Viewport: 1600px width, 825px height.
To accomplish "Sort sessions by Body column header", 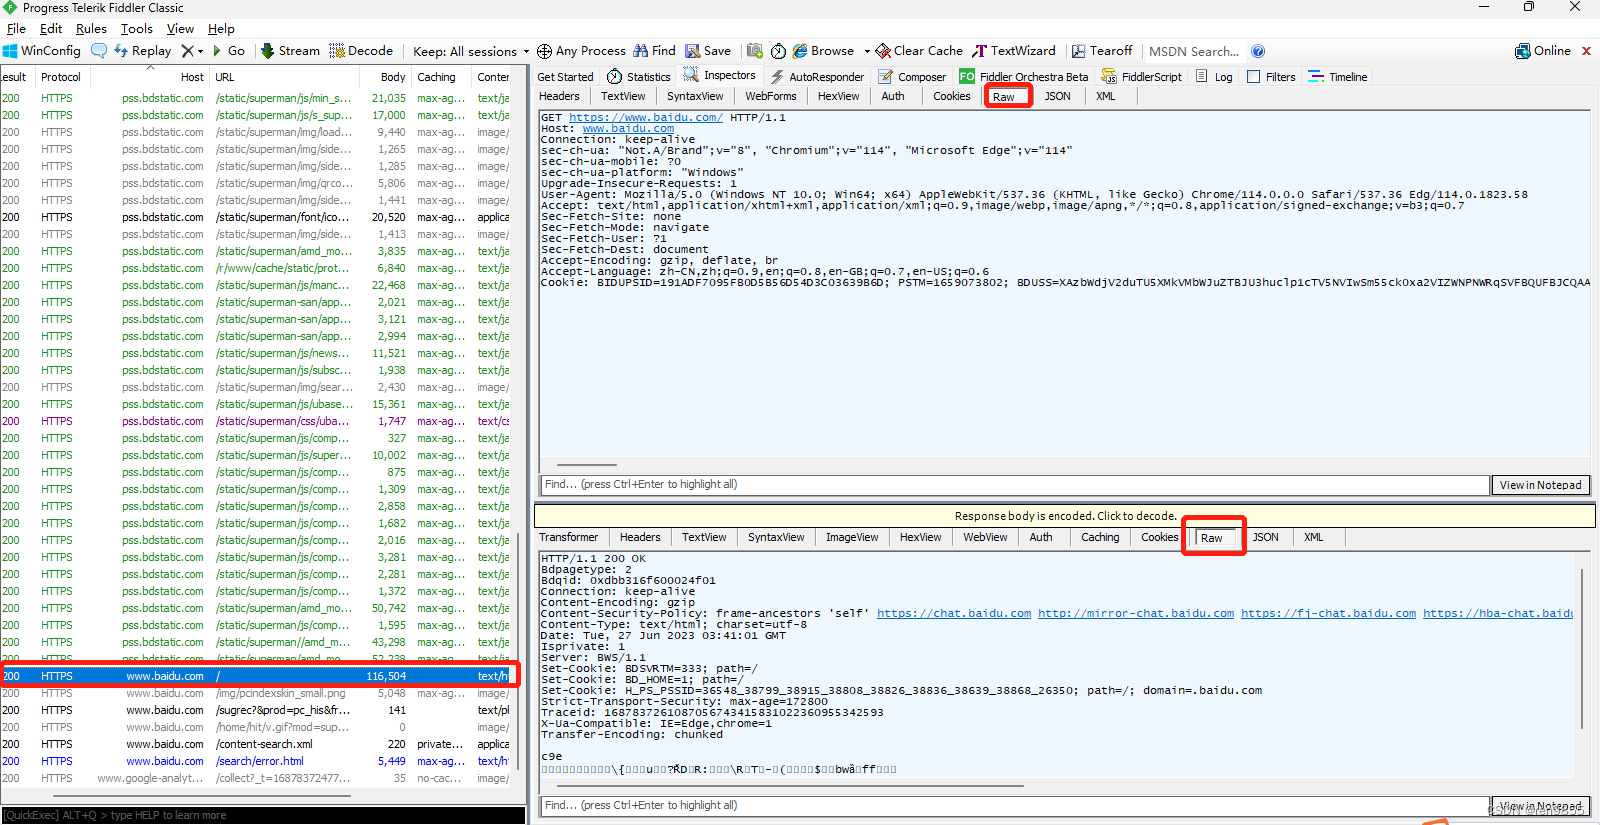I will coord(393,77).
